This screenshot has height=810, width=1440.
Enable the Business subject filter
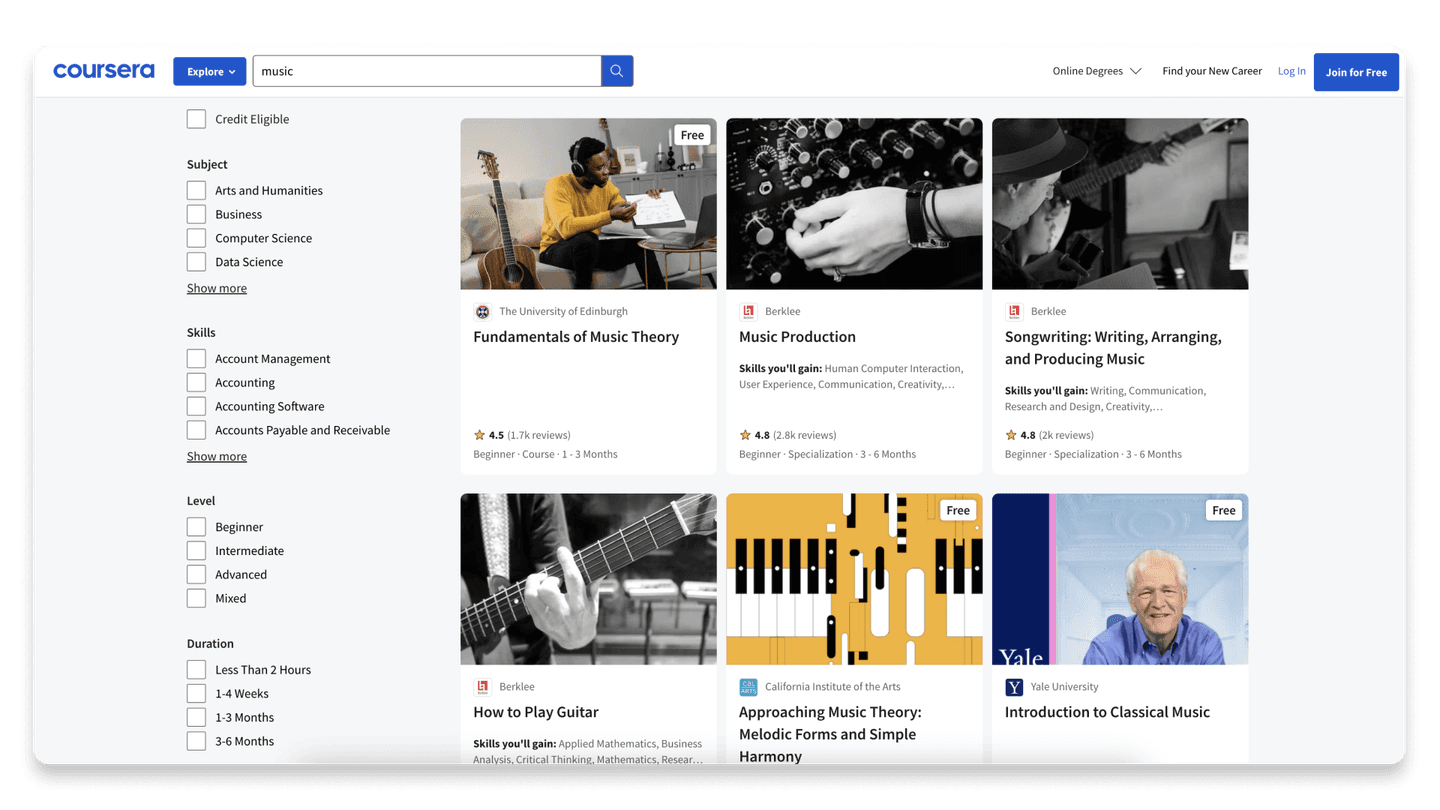tap(196, 214)
